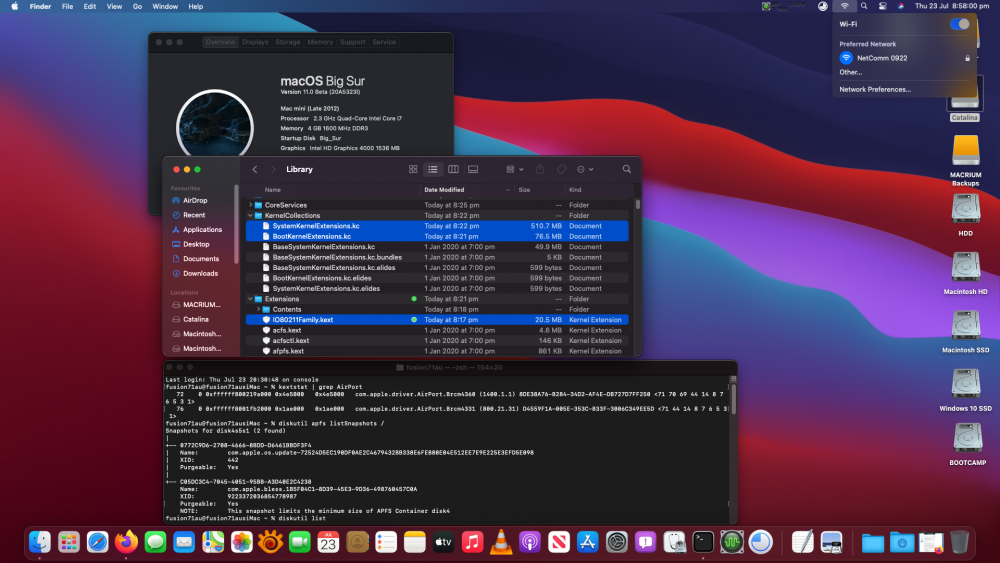
Task: Select the MACRIUM Backups desktop drive
Action: [966, 160]
